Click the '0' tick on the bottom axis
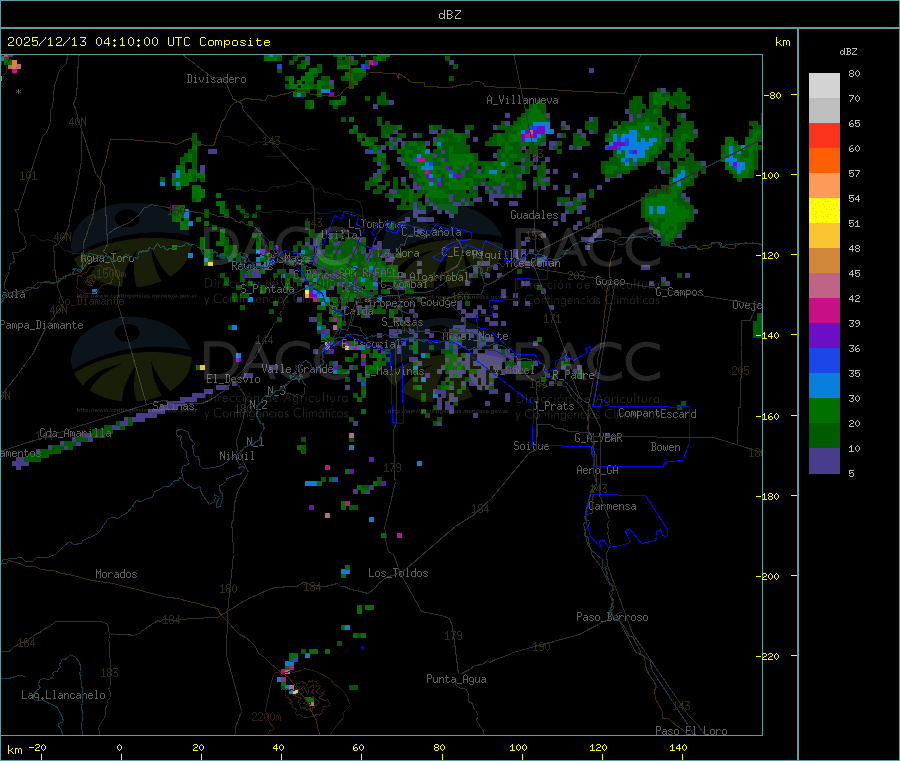900x761 pixels. tap(119, 747)
